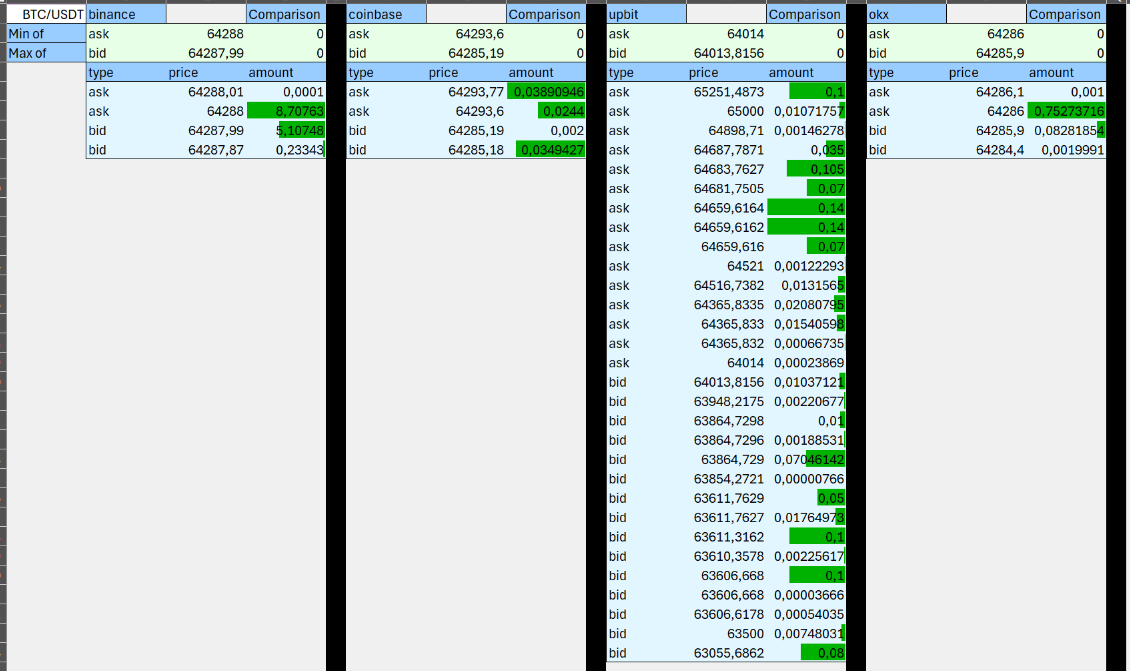Click upbit bid price 63948,2175

tap(726, 402)
